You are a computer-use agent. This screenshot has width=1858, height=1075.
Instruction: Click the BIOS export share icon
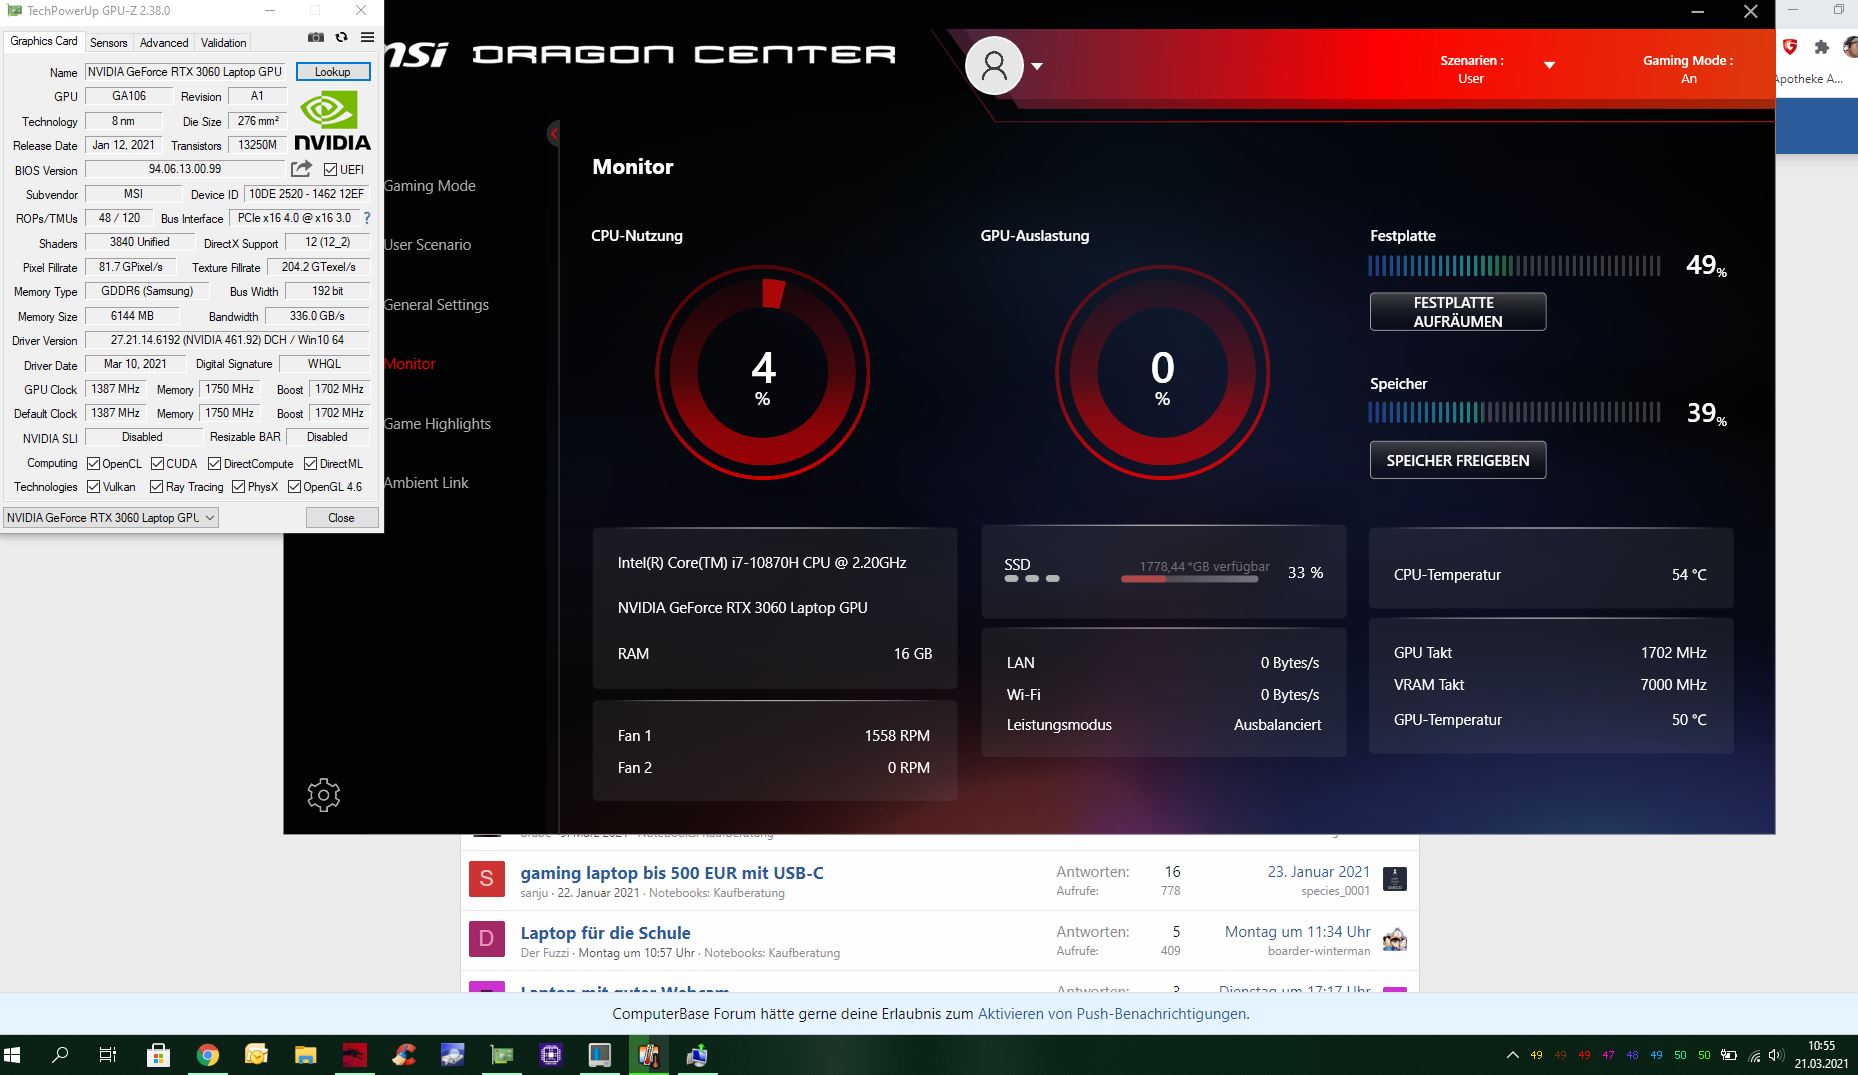pyautogui.click(x=301, y=169)
